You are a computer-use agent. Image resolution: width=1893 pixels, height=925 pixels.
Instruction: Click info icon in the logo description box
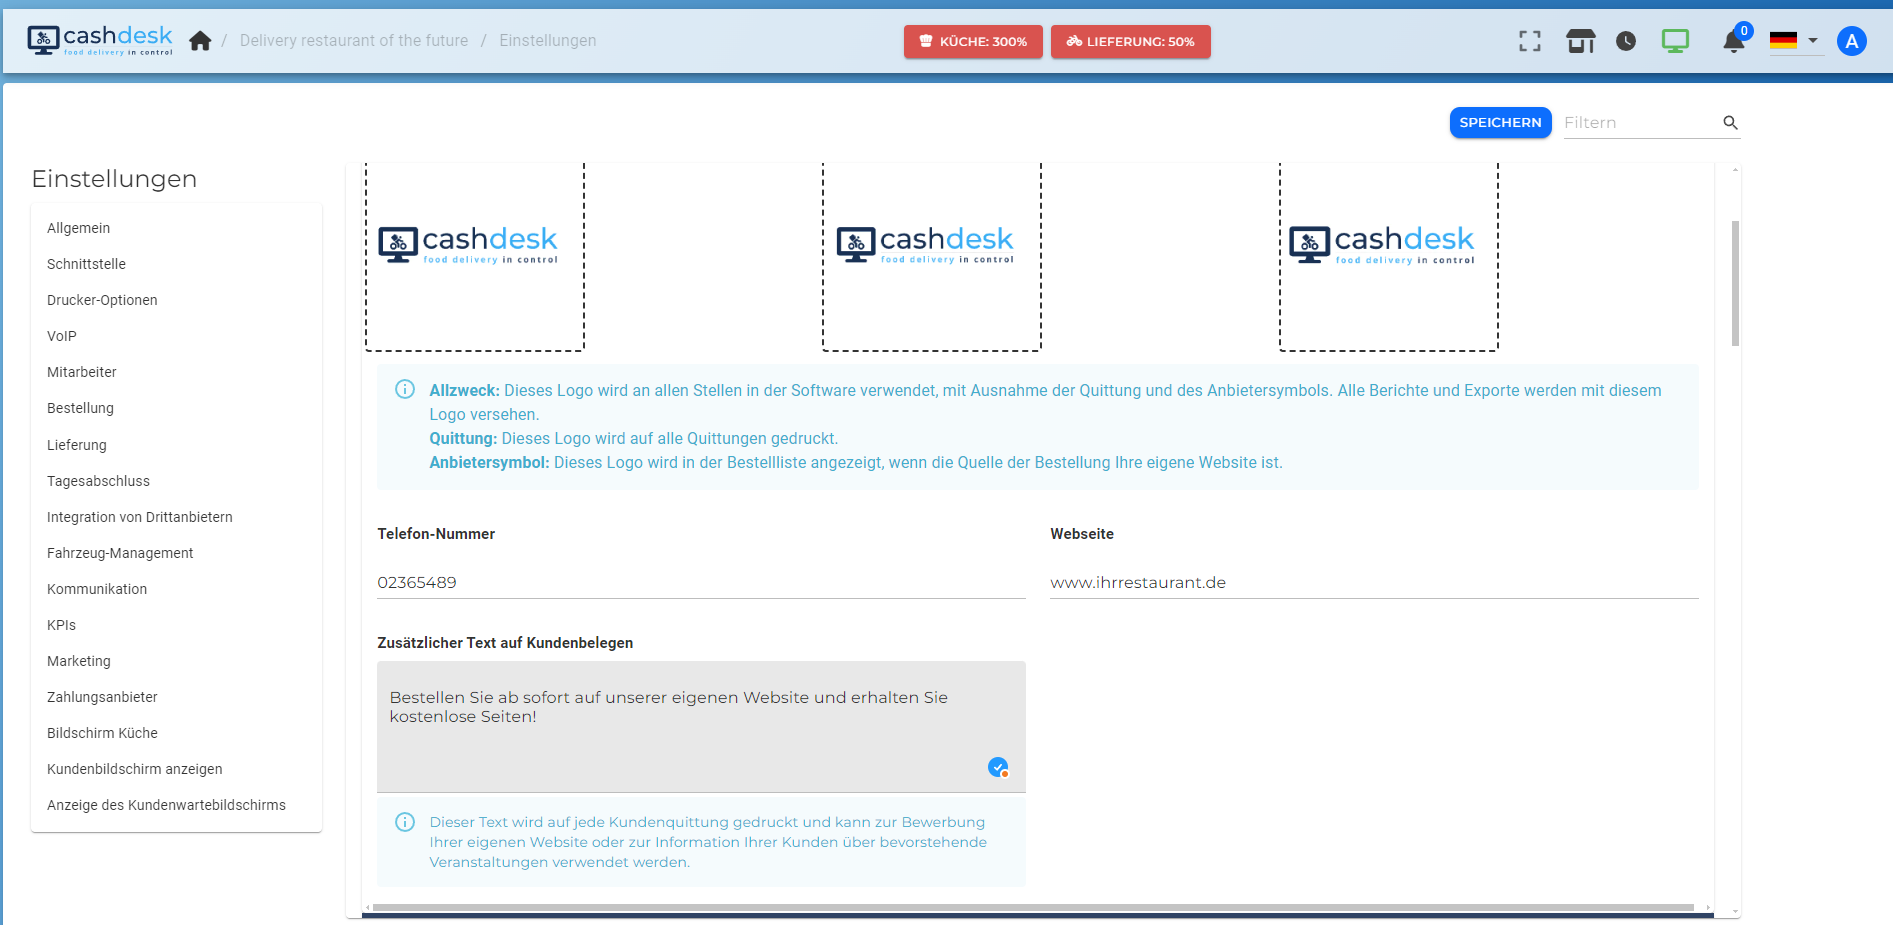pos(405,389)
